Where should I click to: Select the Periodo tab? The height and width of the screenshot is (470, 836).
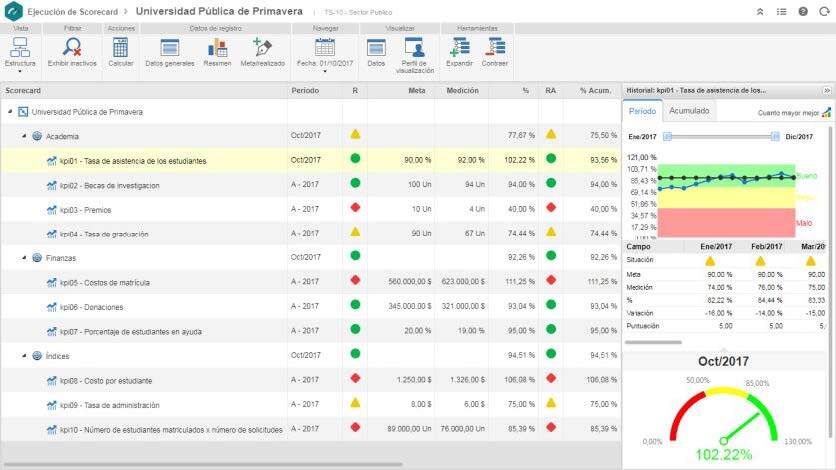pyautogui.click(x=642, y=111)
